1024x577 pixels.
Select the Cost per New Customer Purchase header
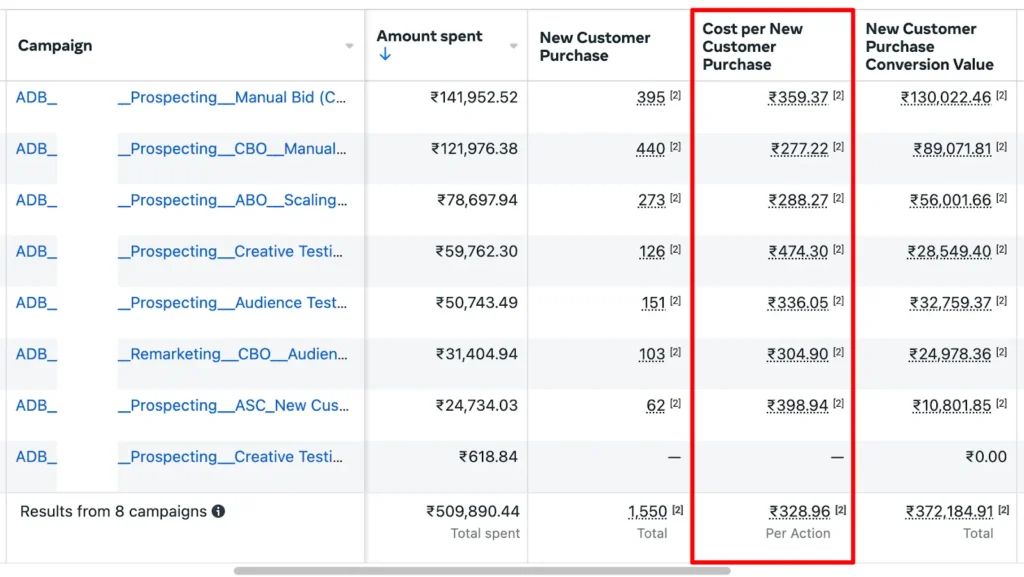[752, 46]
